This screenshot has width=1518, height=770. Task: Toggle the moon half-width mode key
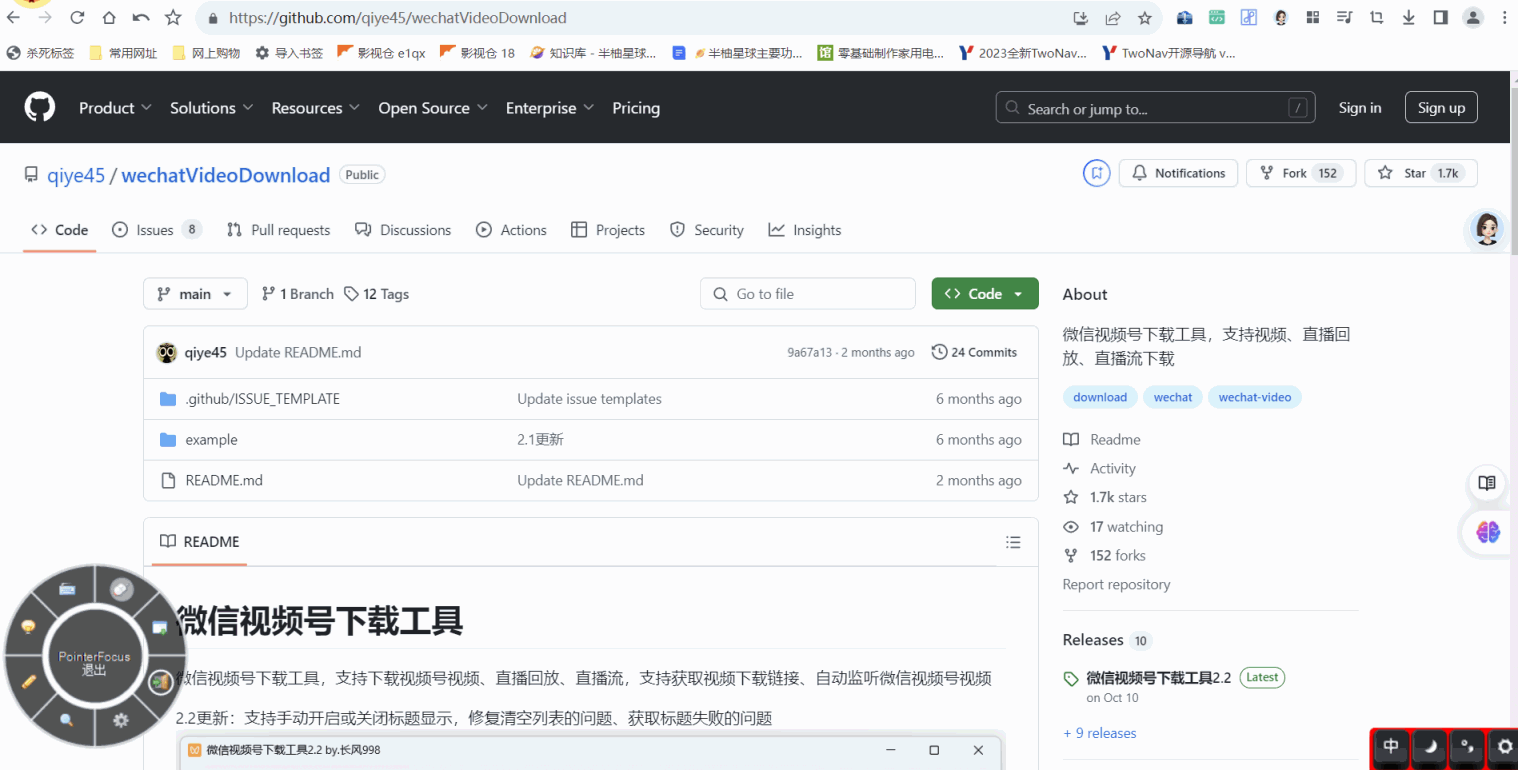tap(1430, 747)
